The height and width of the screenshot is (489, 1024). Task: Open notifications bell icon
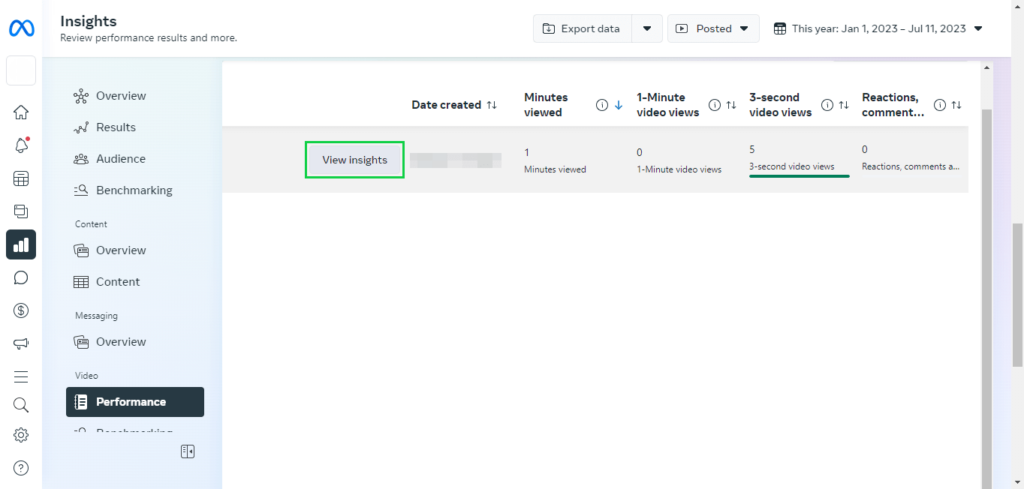pos(21,146)
